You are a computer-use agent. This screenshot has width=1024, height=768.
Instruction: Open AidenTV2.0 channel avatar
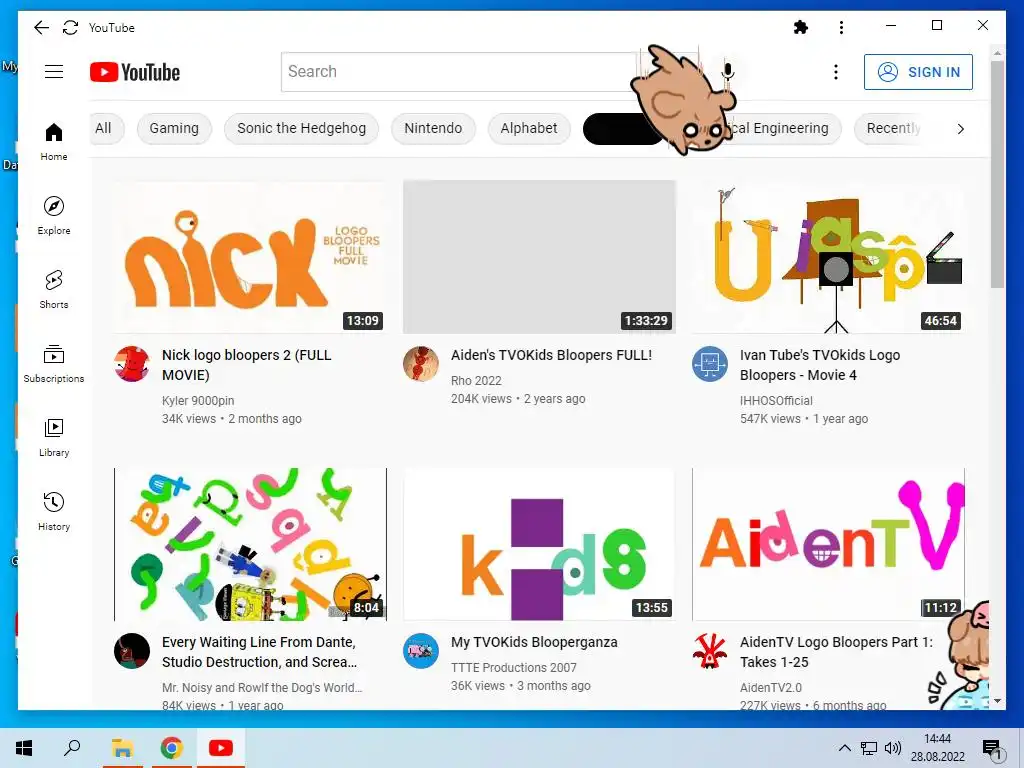click(710, 651)
